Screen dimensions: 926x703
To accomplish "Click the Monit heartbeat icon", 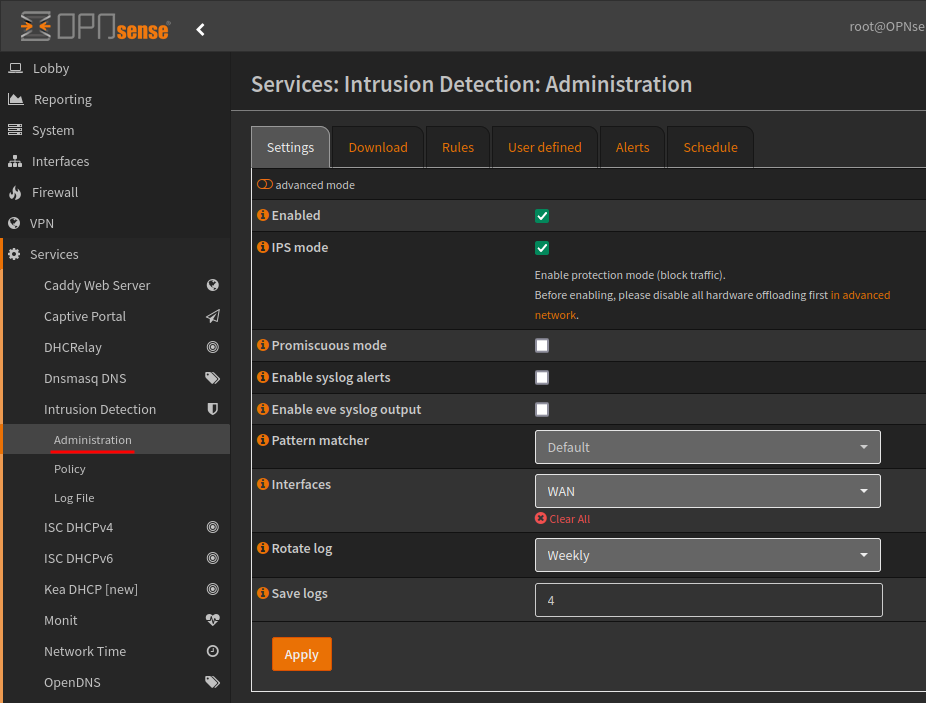I will click(x=213, y=620).
